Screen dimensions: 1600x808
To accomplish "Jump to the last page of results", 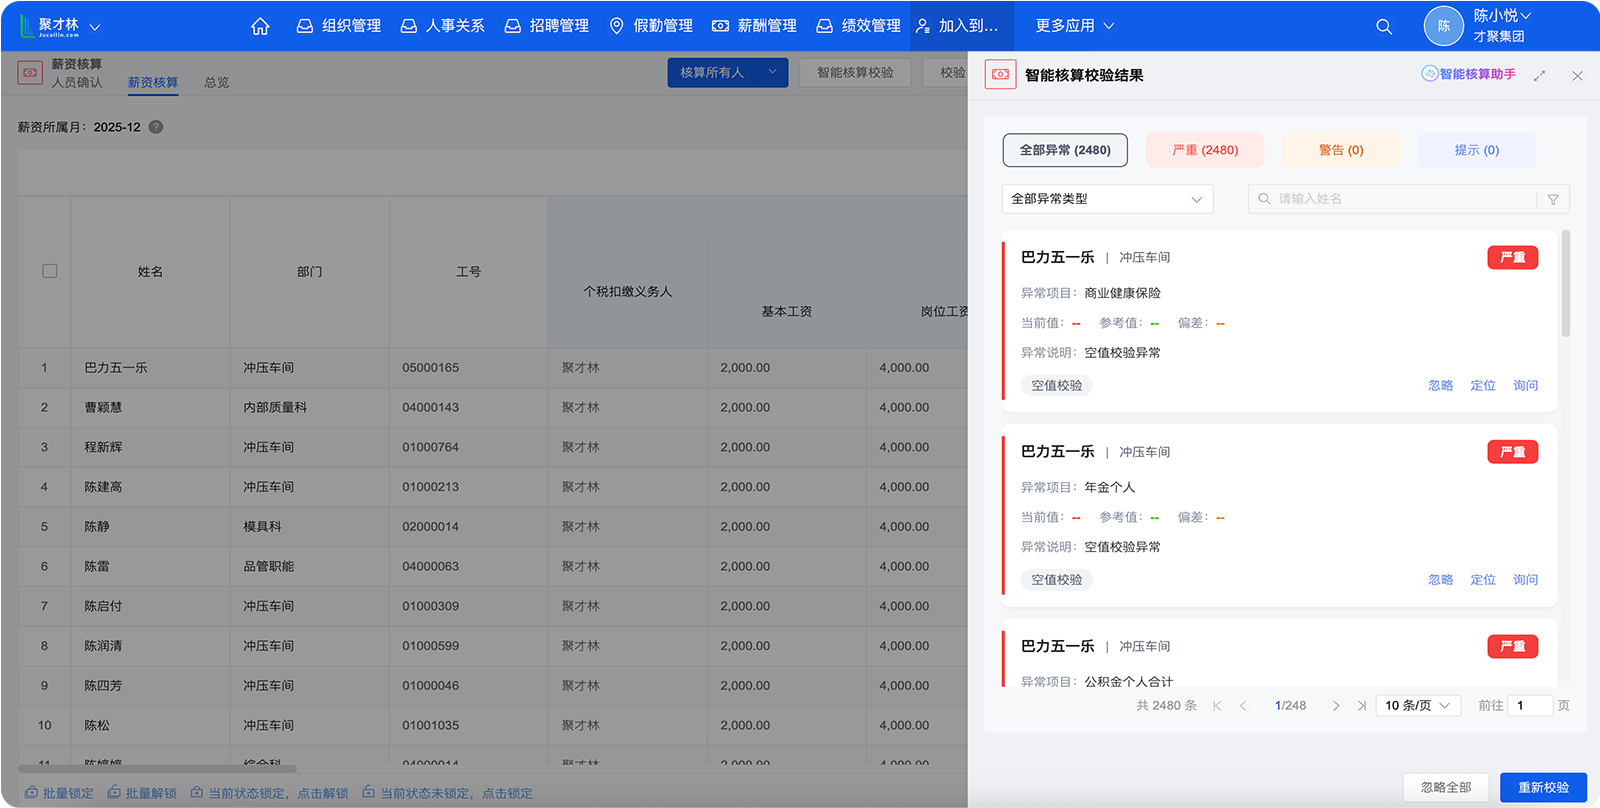I will coord(1361,705).
